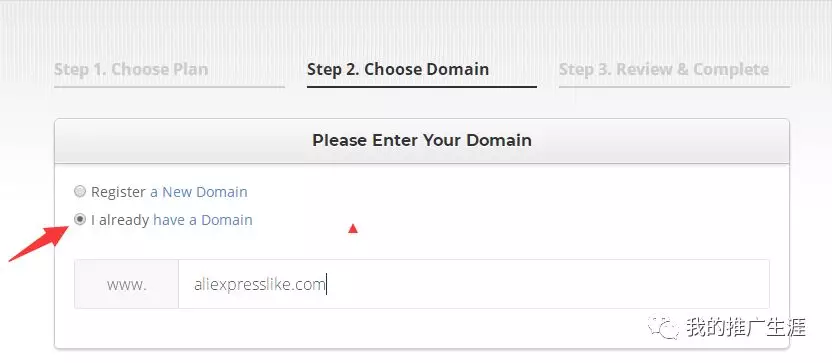Select the Register a New Domain radio
The image size is (832, 363).
(80, 191)
